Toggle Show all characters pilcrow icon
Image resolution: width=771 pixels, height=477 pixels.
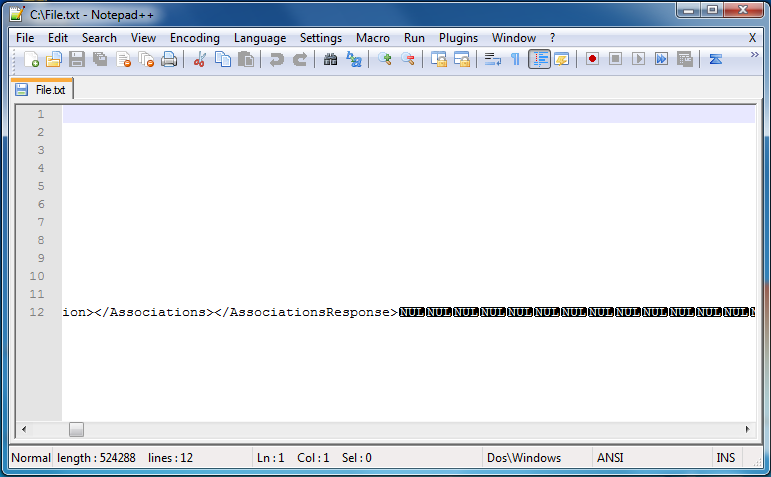pyautogui.click(x=515, y=60)
